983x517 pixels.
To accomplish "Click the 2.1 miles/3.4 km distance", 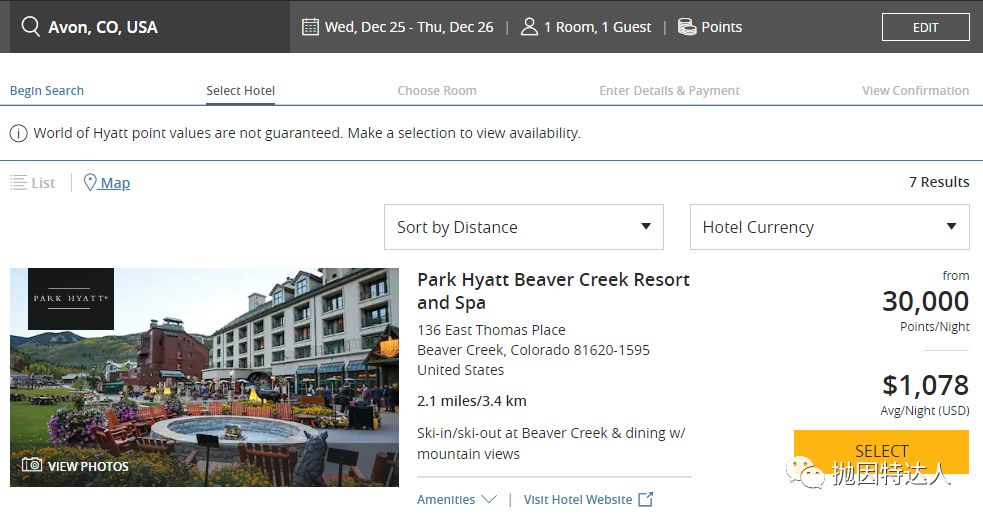I will click(472, 401).
